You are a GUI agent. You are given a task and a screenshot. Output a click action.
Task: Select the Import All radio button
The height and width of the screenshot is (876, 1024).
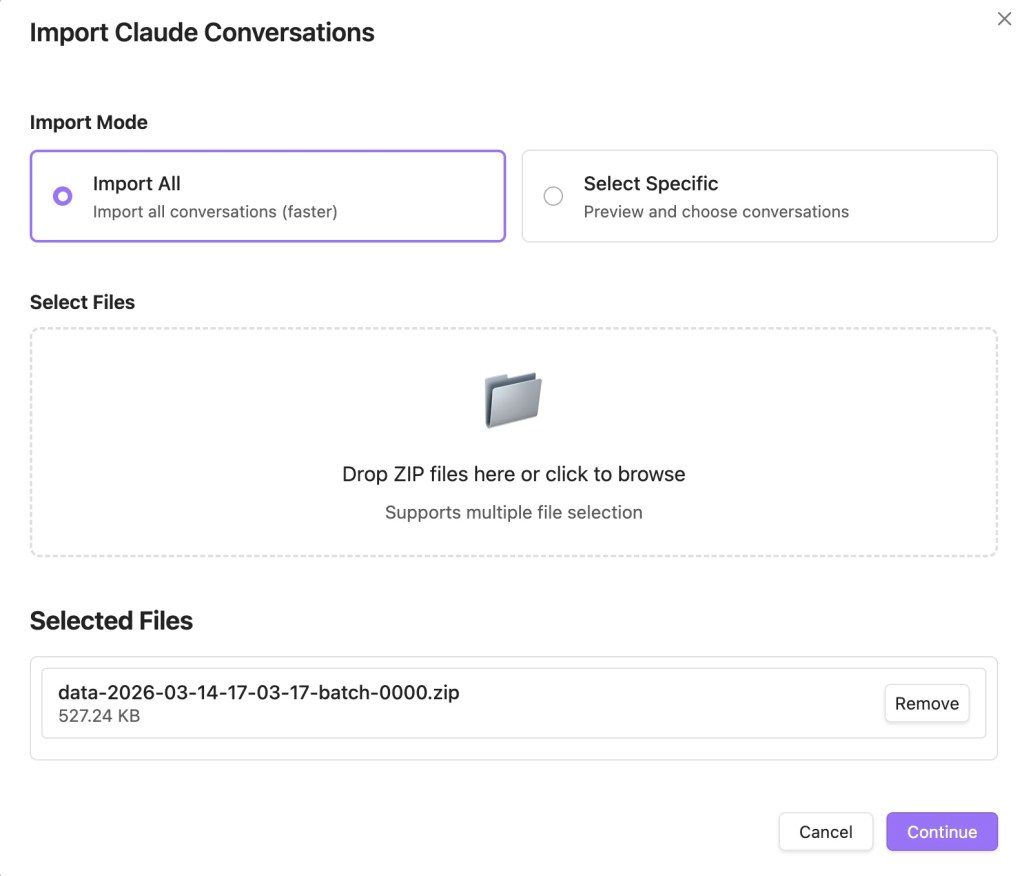[x=63, y=197]
